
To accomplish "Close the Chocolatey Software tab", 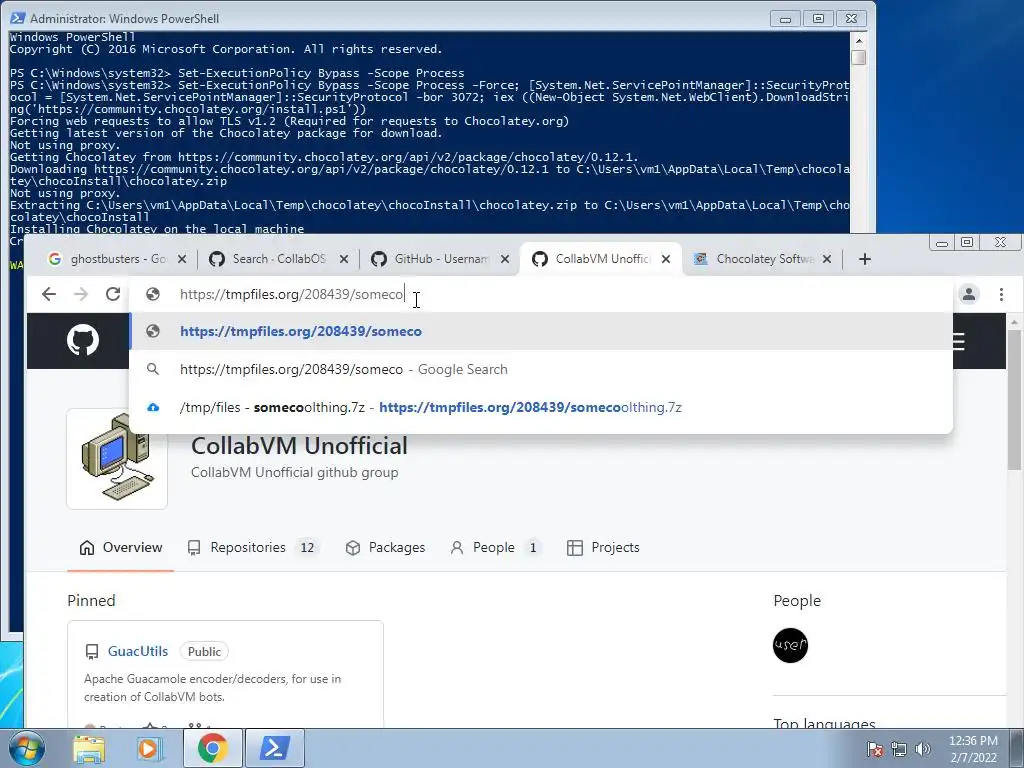I will point(827,259).
